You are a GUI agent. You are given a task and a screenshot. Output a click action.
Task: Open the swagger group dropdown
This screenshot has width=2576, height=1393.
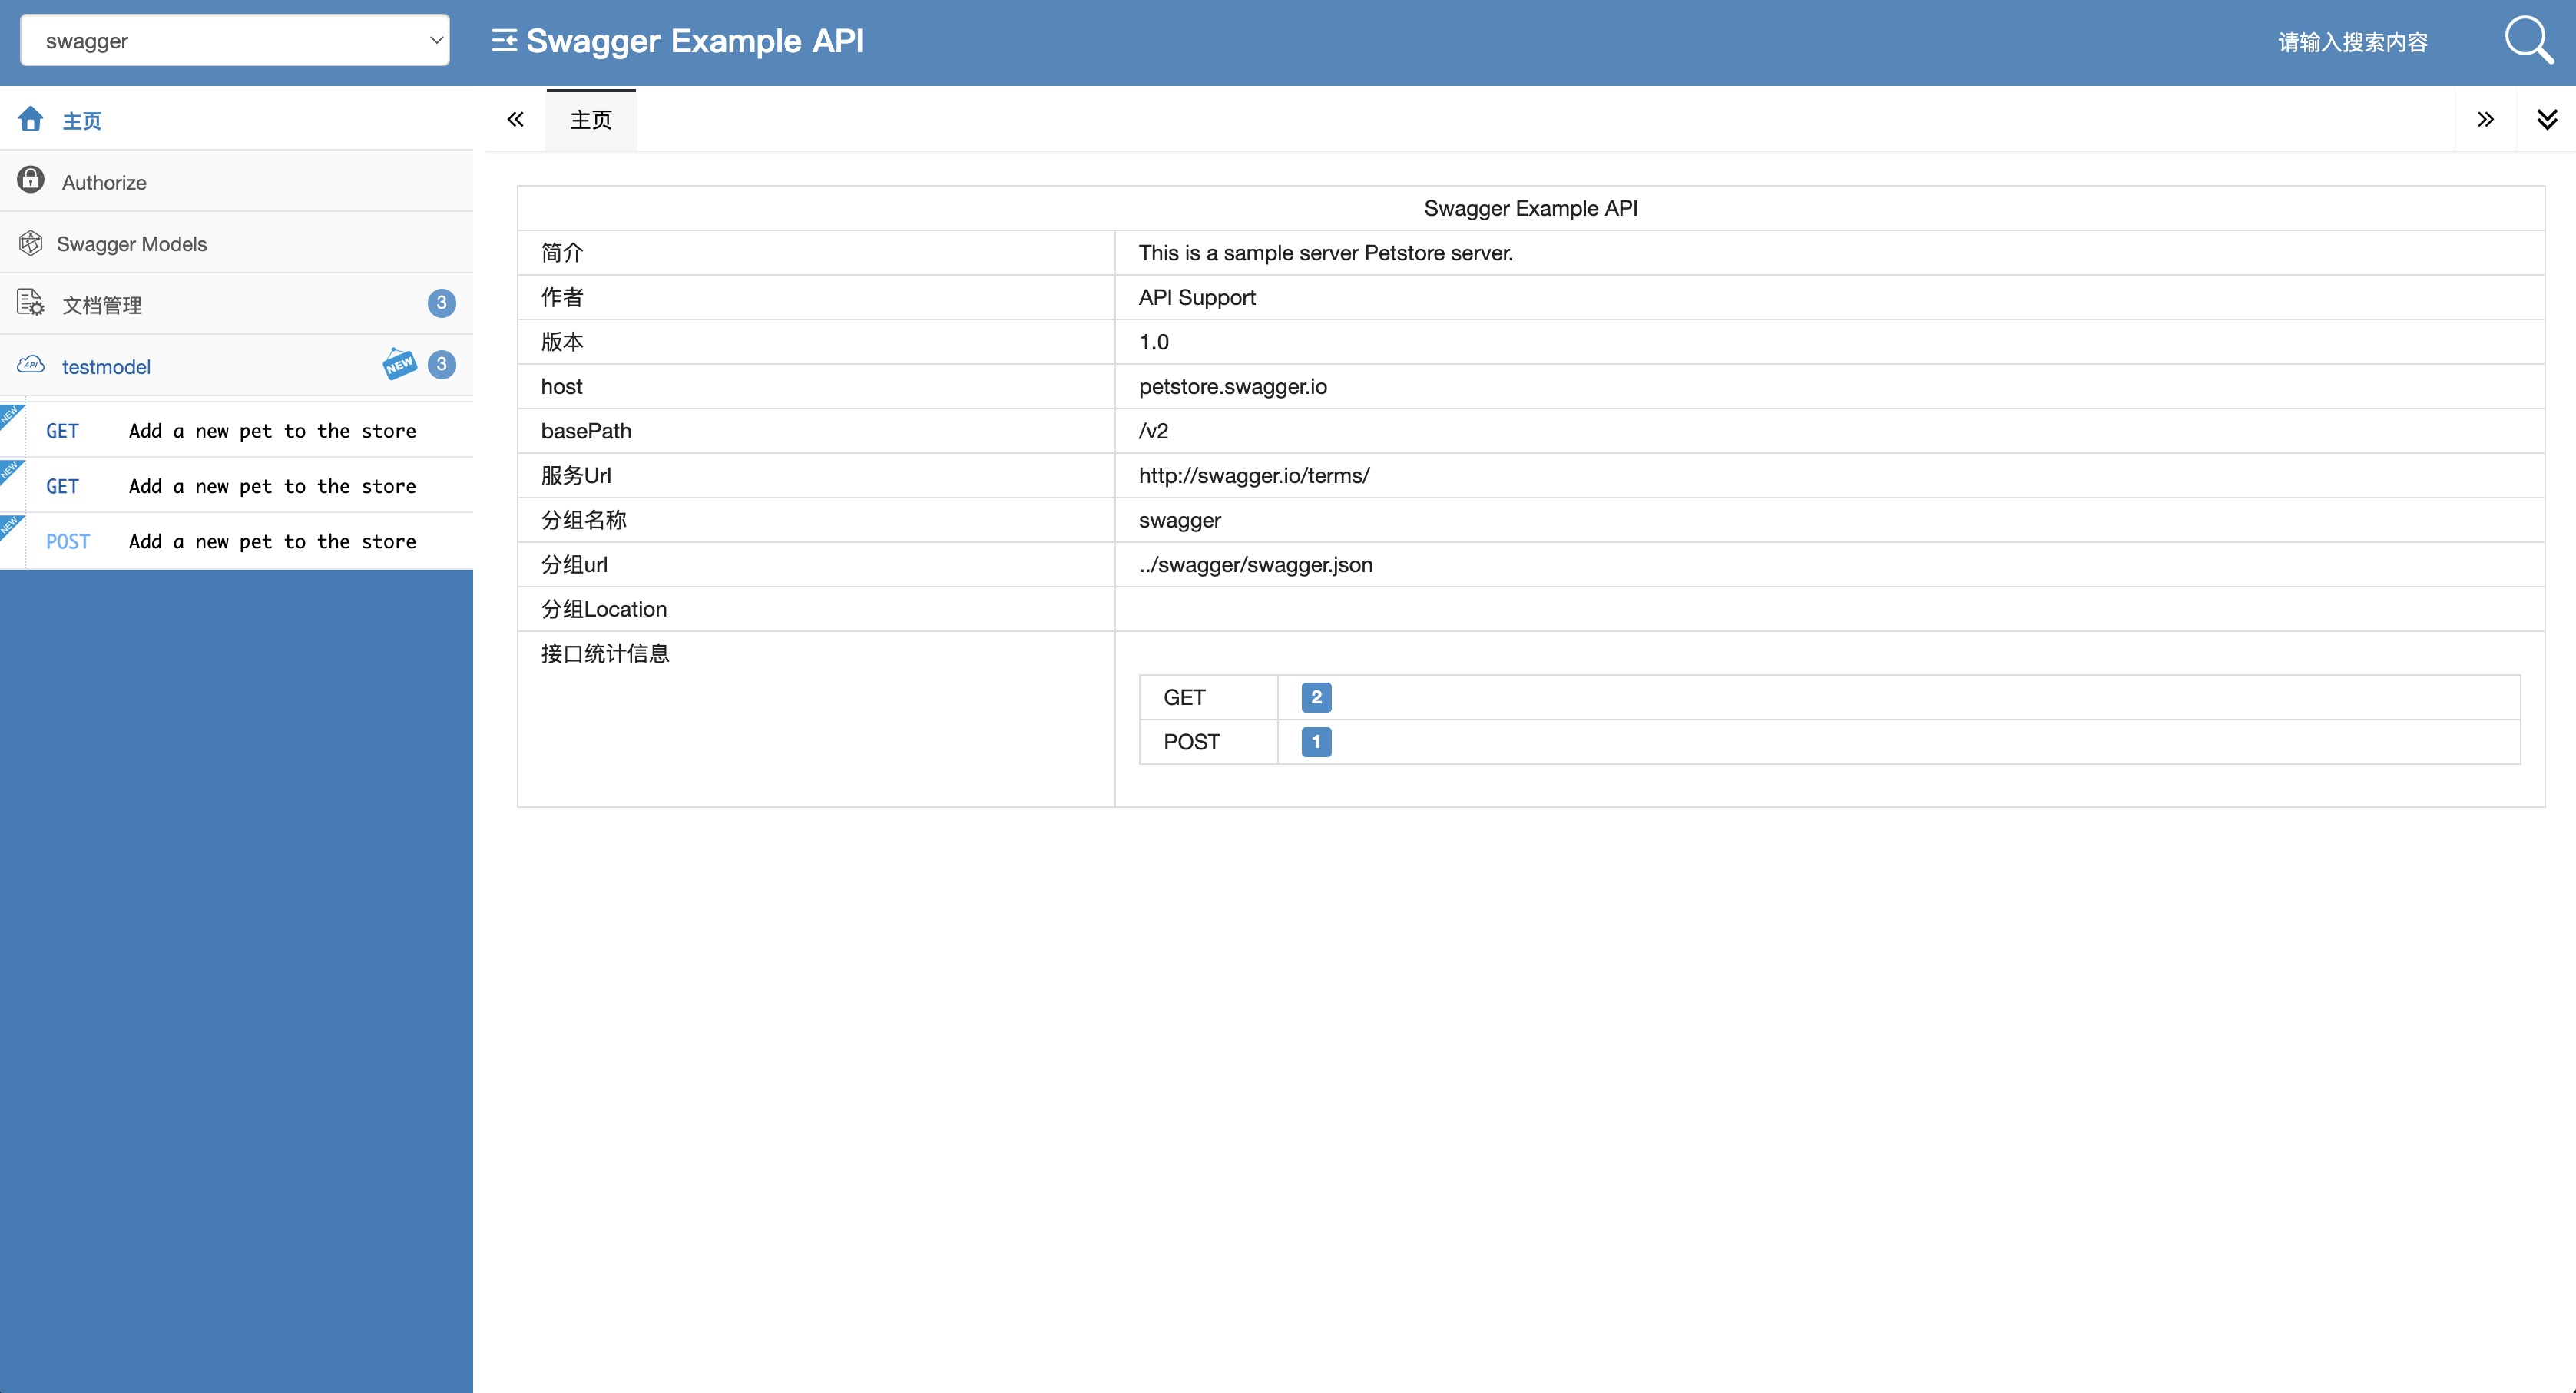point(235,41)
